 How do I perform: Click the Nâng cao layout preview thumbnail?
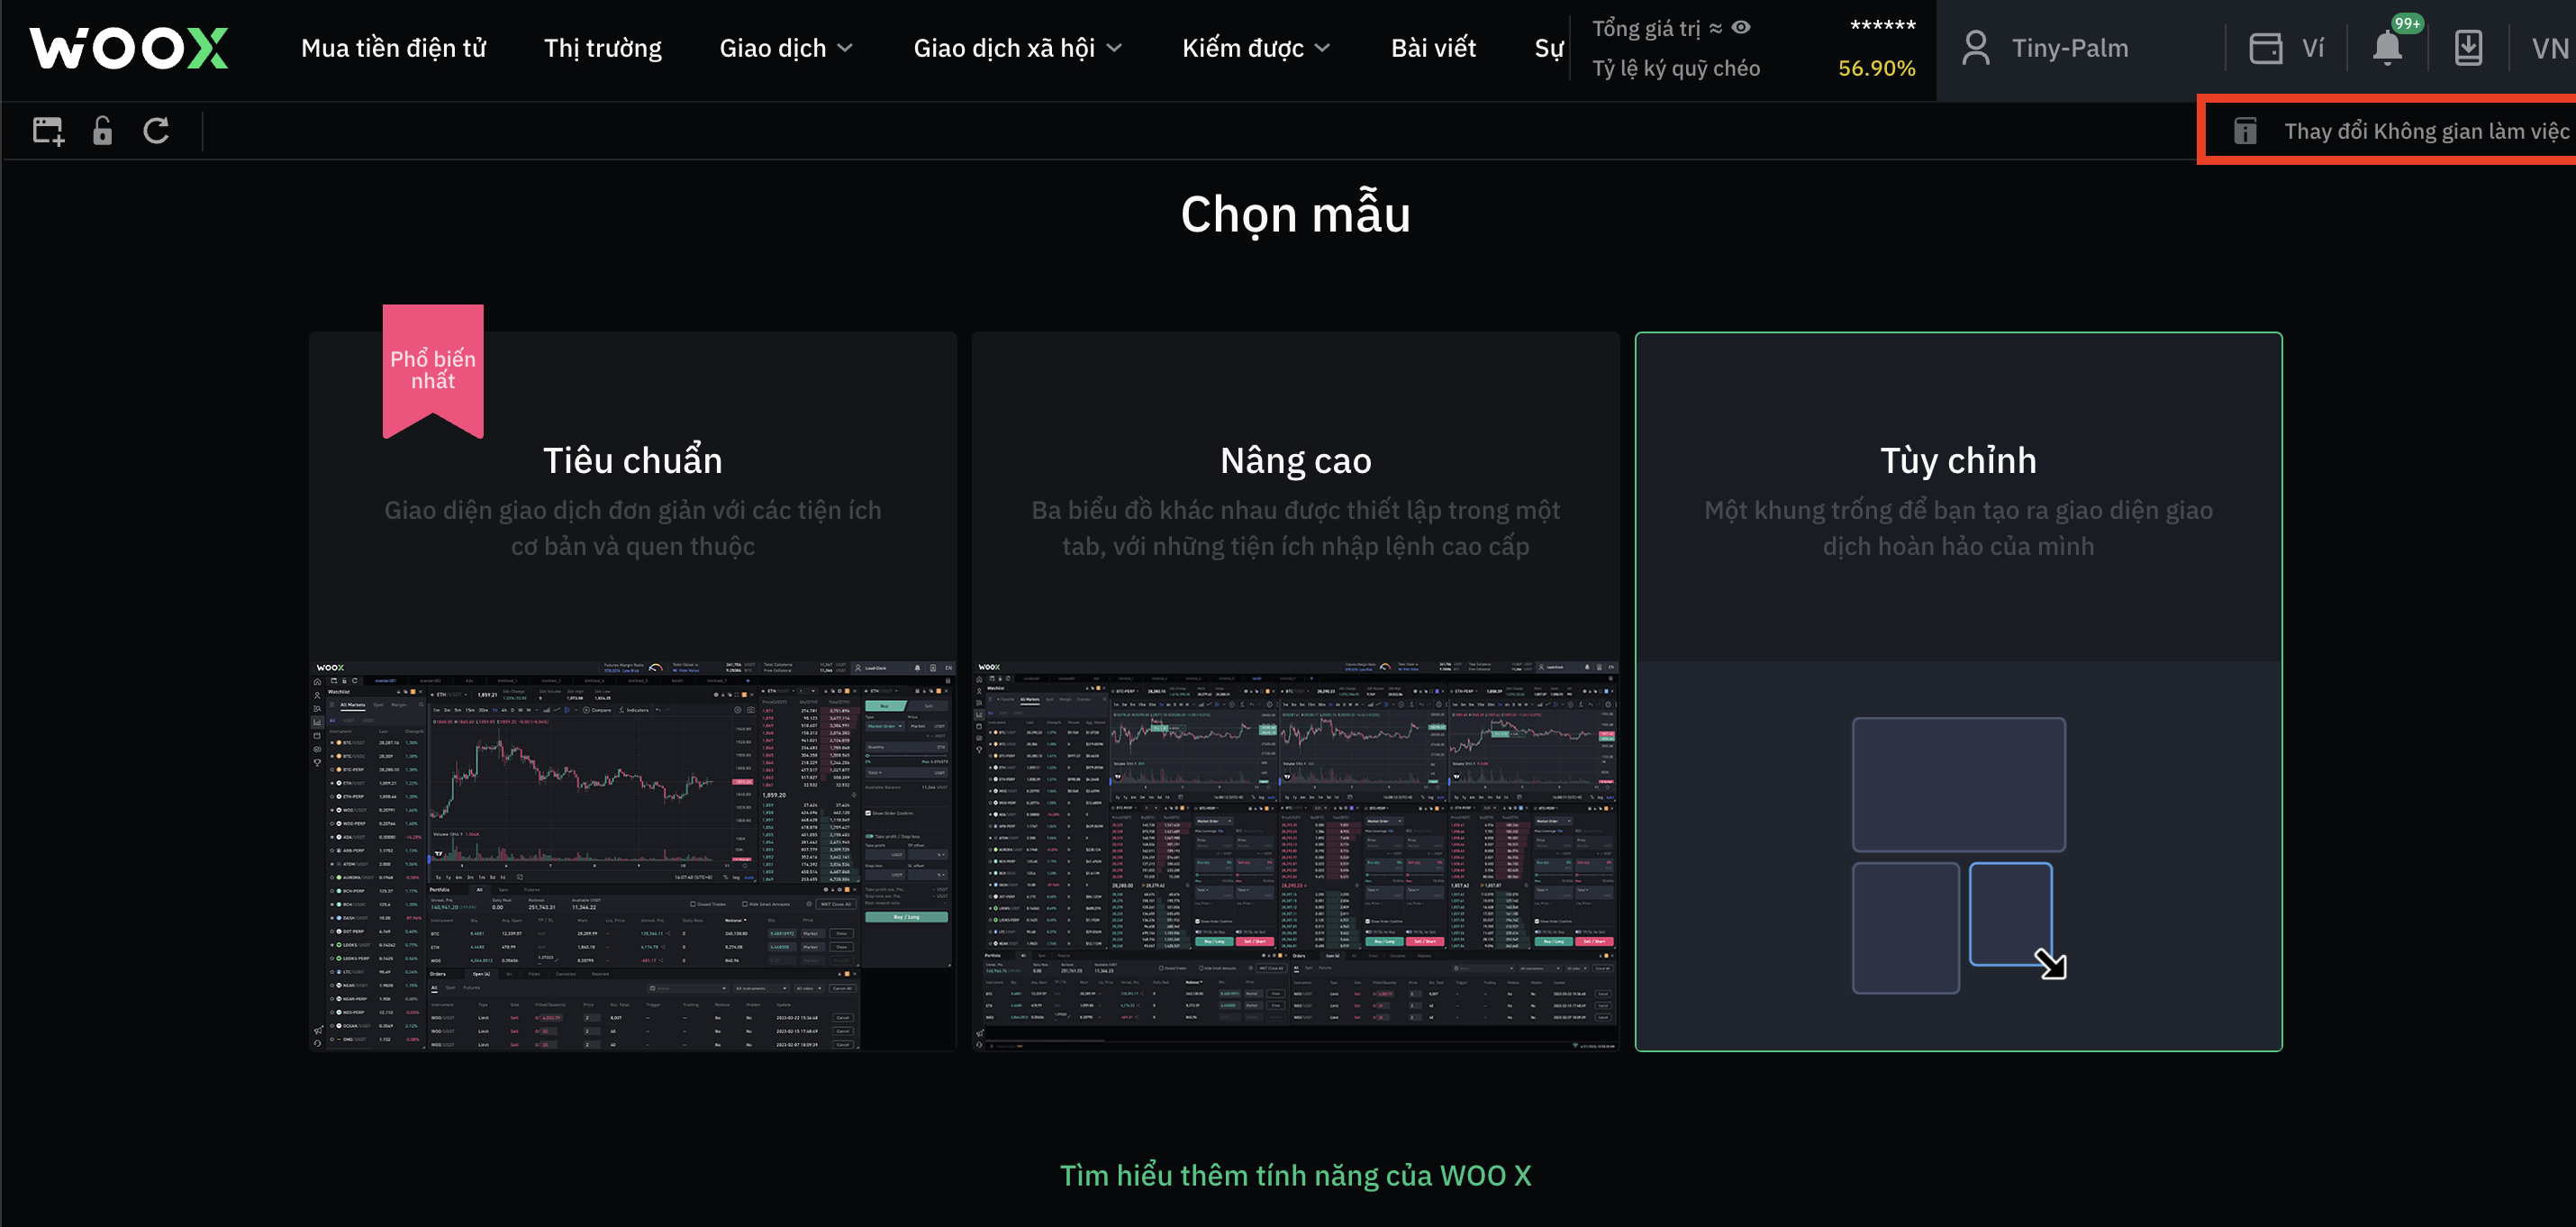tap(1295, 855)
